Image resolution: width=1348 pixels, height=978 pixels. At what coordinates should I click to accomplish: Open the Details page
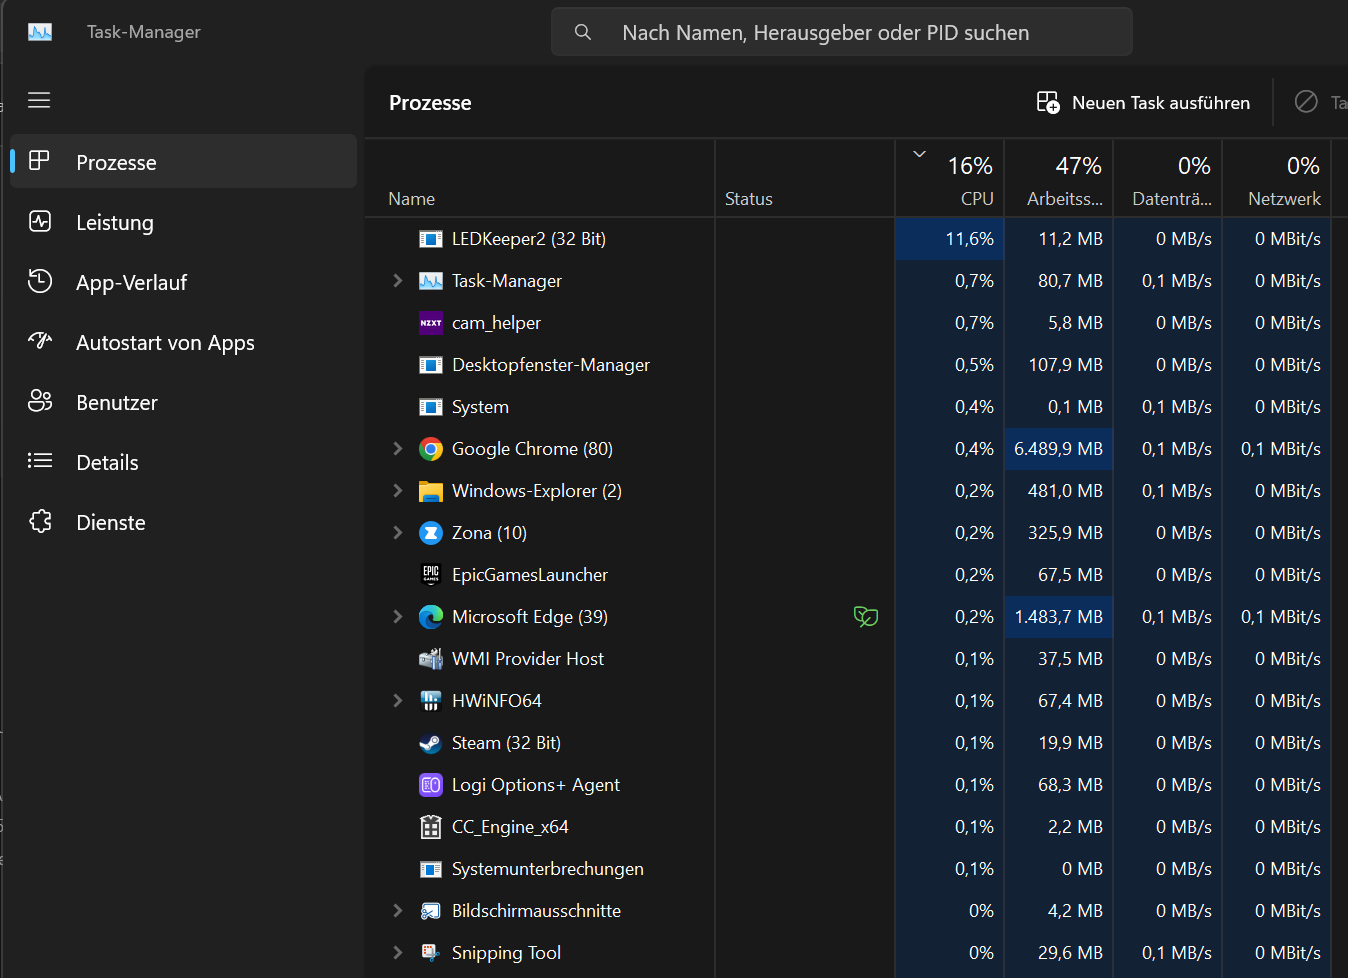tap(183, 462)
